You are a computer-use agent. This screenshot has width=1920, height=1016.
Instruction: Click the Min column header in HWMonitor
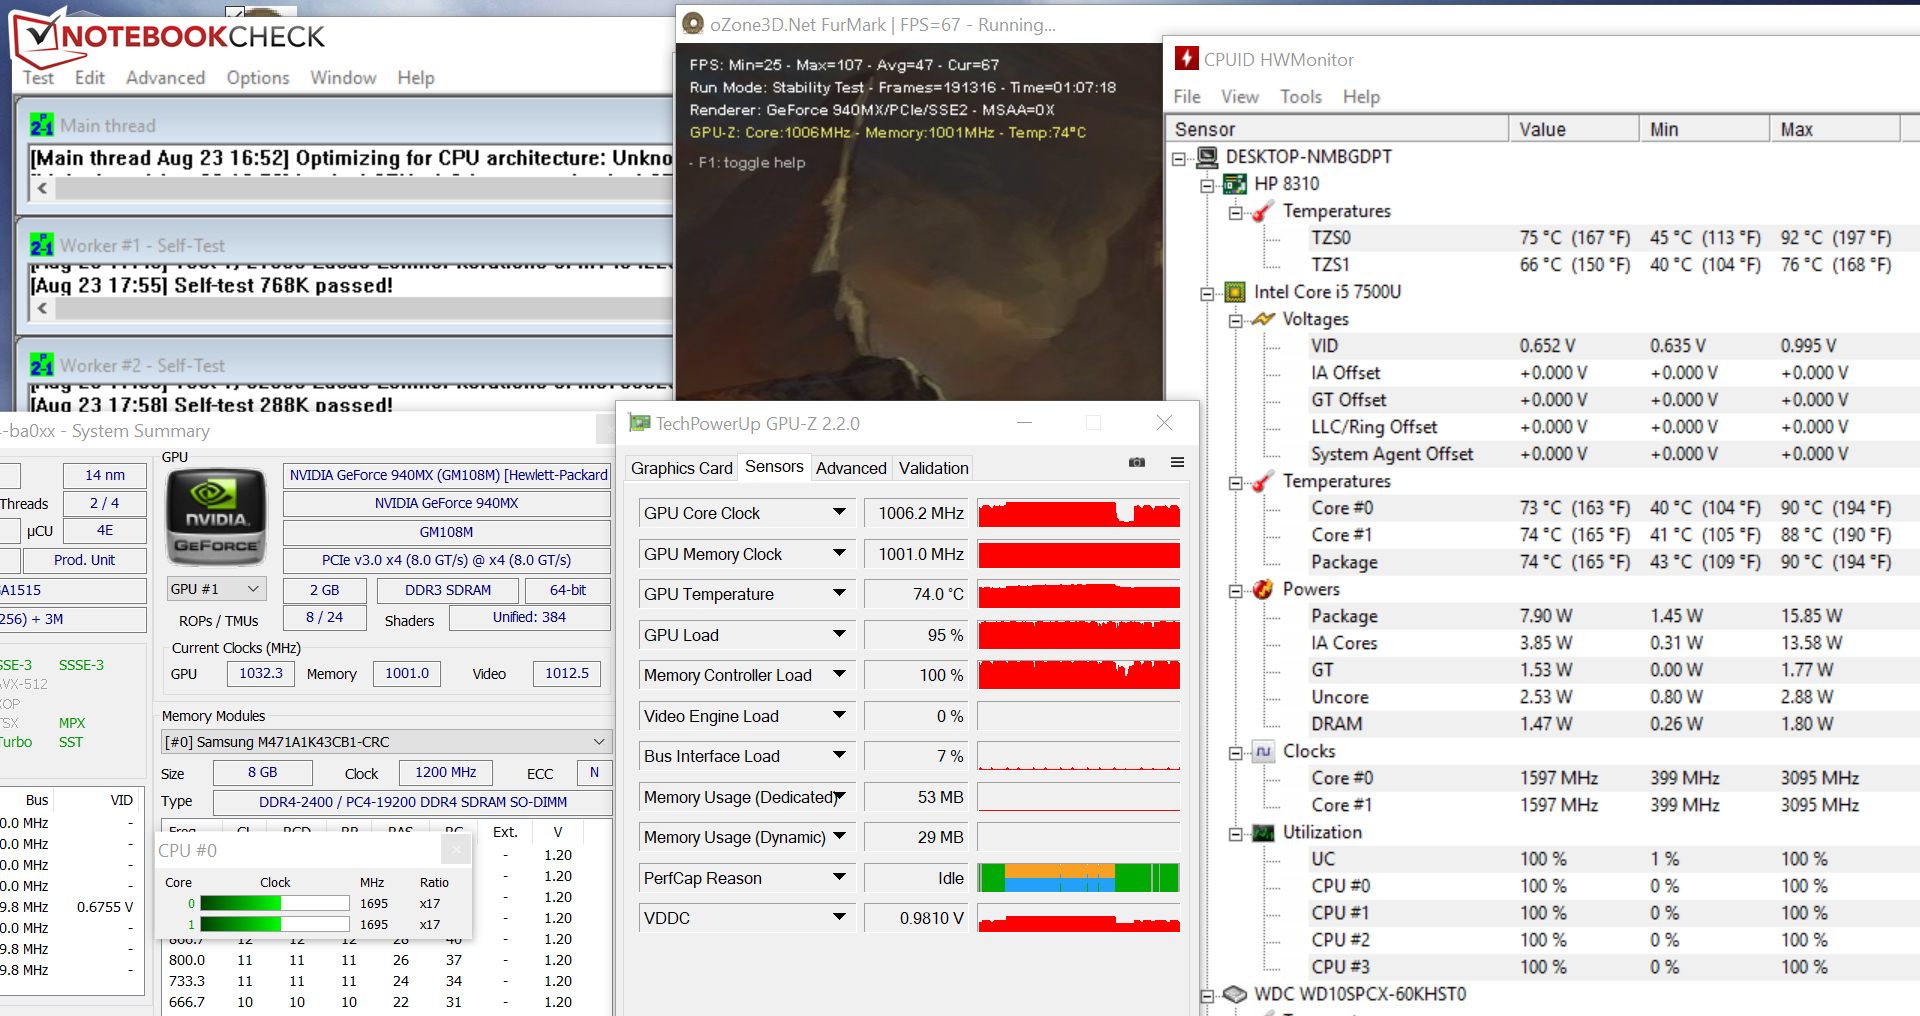(x=1705, y=129)
